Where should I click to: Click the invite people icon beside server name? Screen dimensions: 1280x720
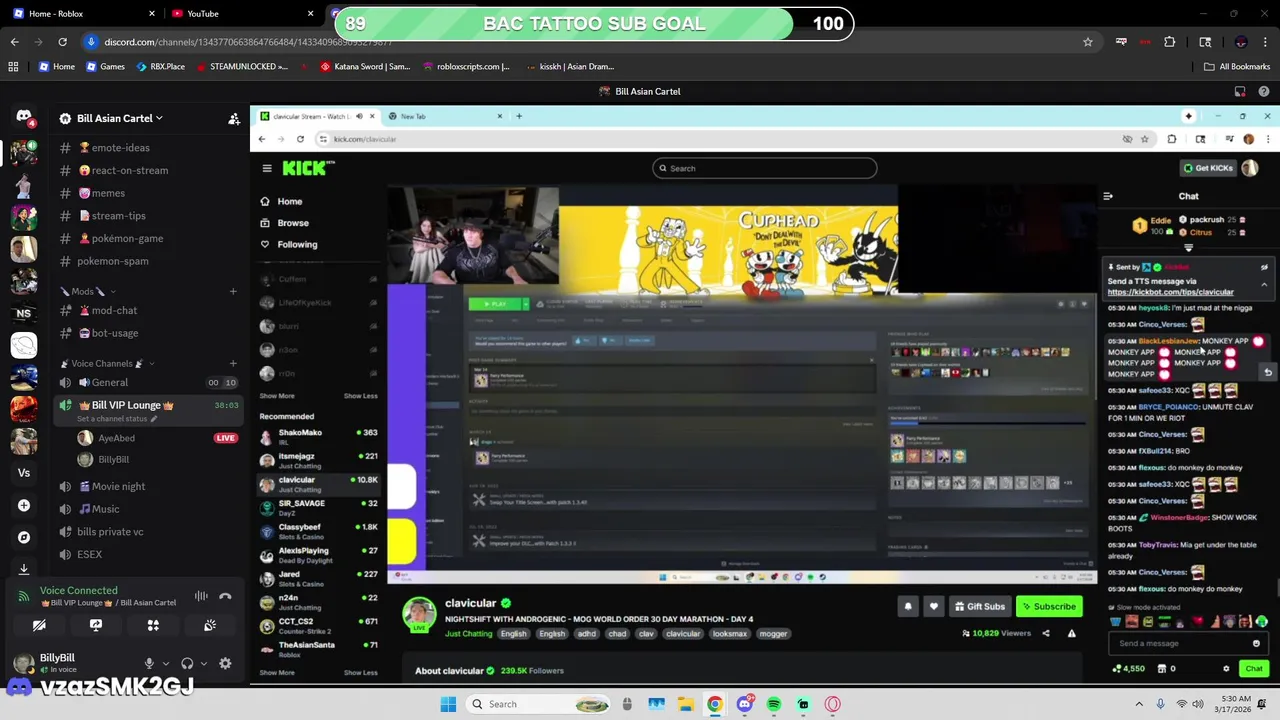tap(234, 118)
